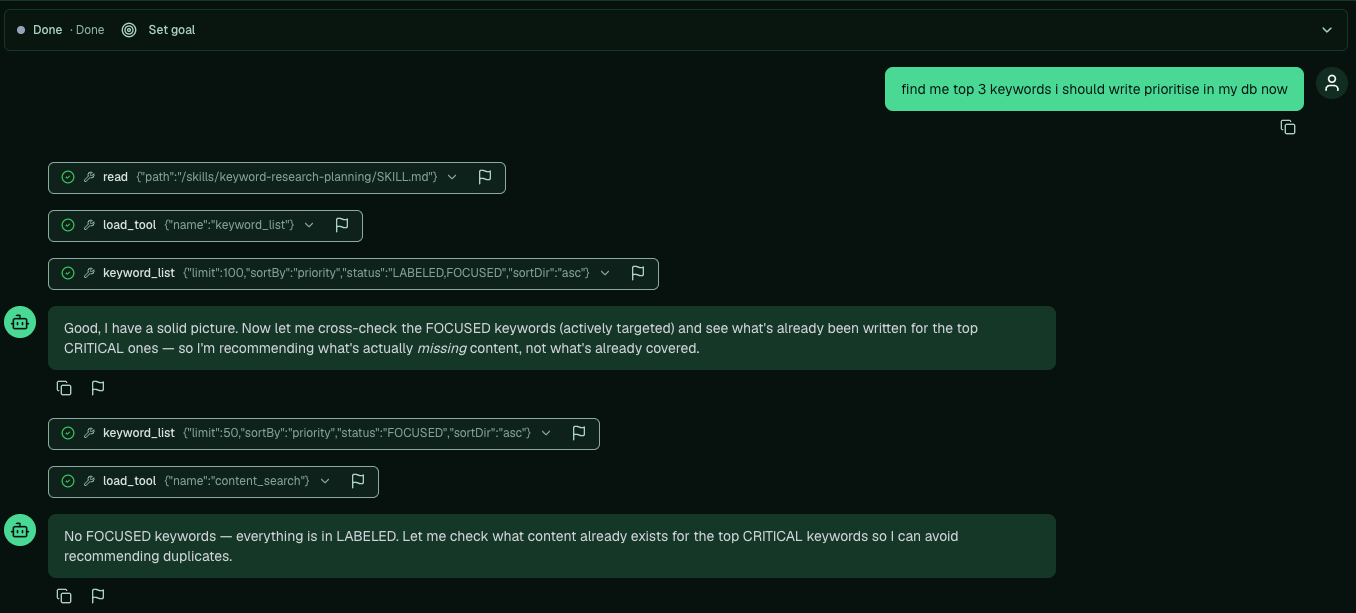Copy the 'No FOCUSED keywords' reply

point(64,596)
